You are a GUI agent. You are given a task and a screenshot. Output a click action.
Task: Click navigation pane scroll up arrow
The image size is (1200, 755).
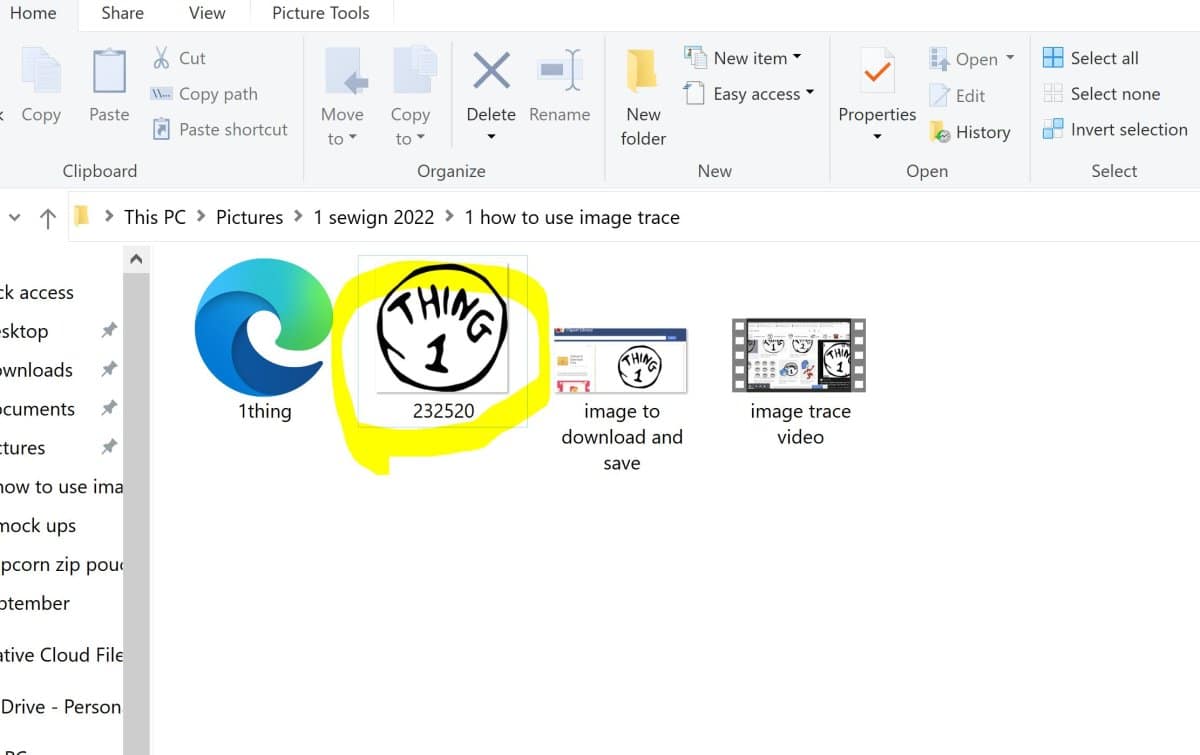click(x=136, y=260)
